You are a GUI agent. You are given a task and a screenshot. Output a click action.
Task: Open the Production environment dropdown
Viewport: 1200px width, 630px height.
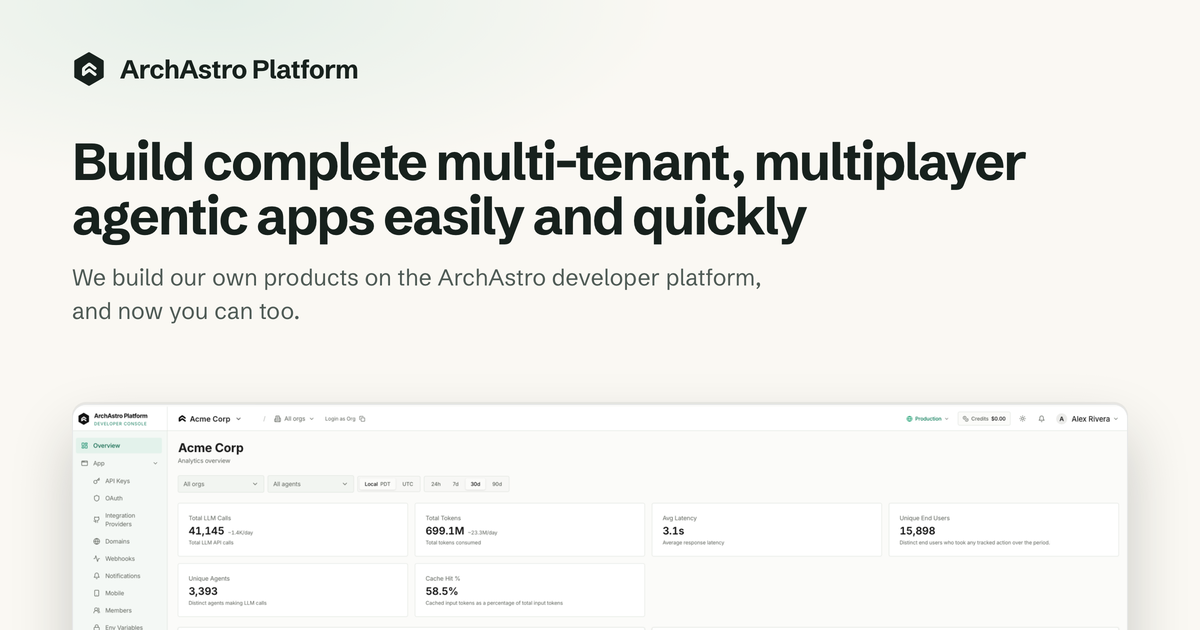click(x=927, y=419)
